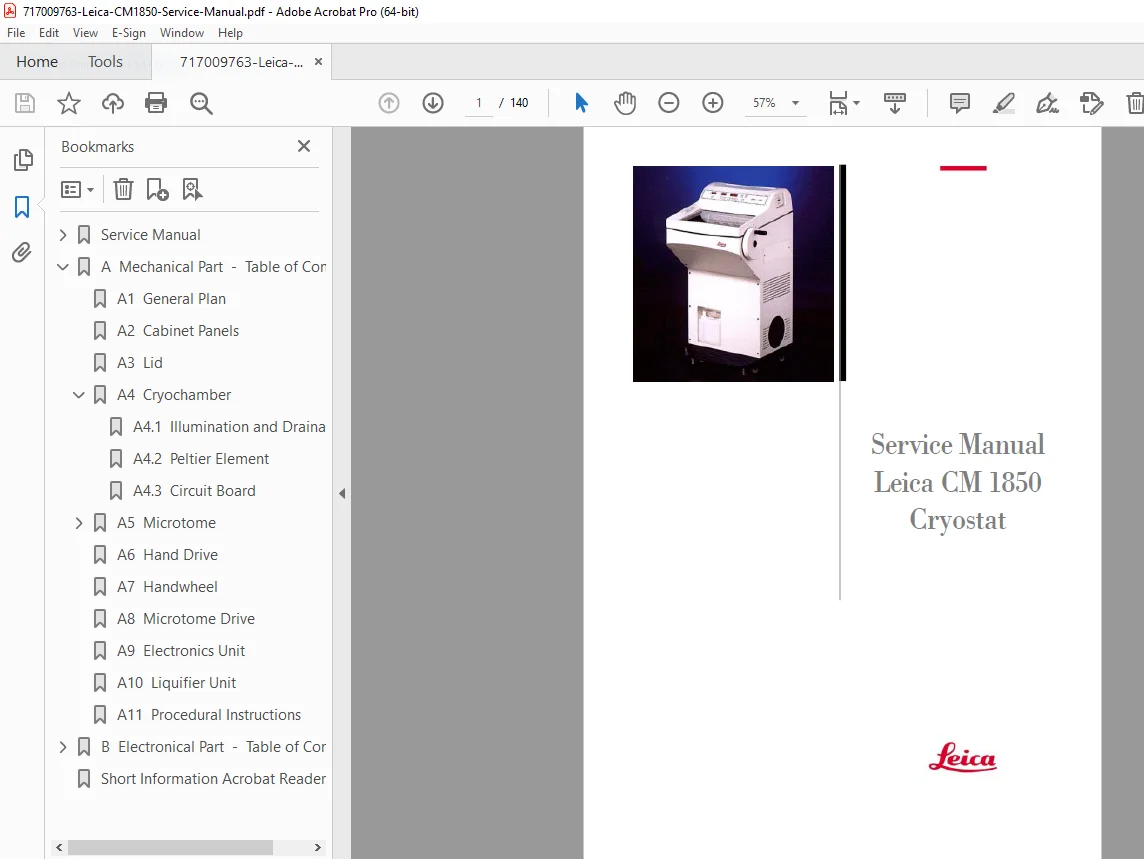Click bookmarks horizontal scrollbar right arrow
The height and width of the screenshot is (859, 1144).
click(317, 847)
